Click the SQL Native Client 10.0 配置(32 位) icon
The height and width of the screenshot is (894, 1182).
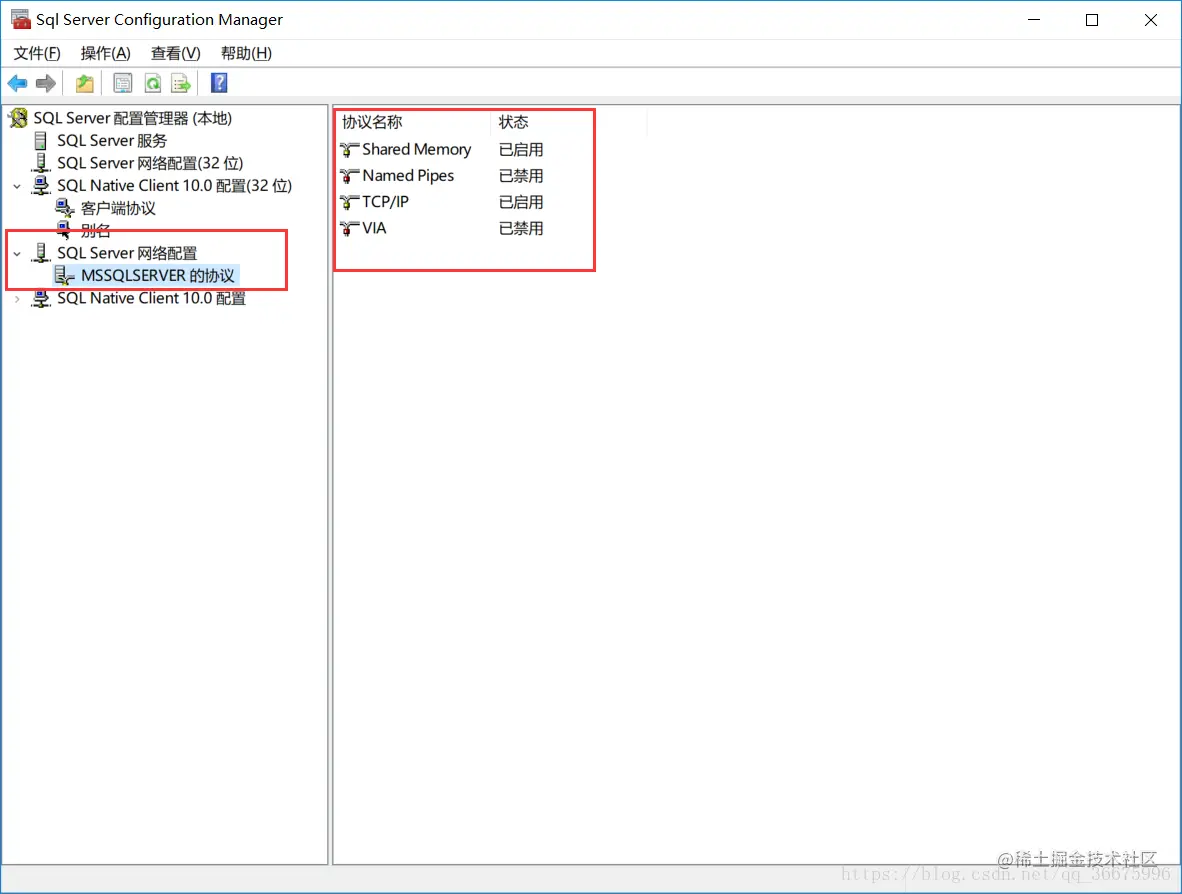[x=41, y=185]
